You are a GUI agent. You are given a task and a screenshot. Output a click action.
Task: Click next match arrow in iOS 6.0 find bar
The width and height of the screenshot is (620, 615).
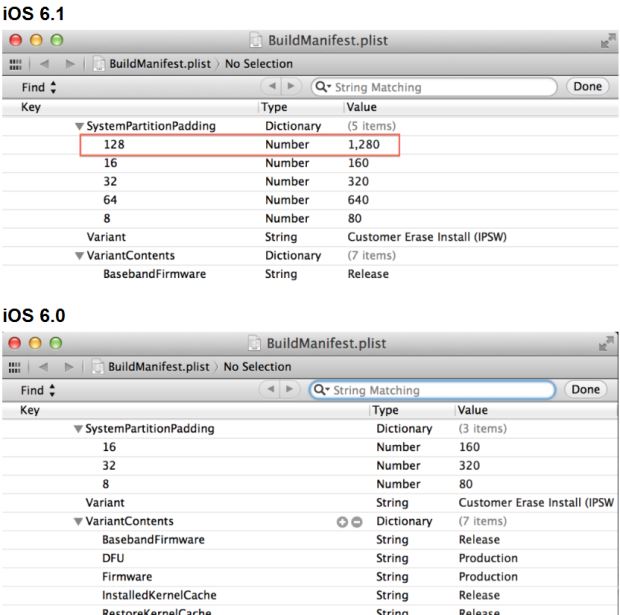click(x=289, y=389)
